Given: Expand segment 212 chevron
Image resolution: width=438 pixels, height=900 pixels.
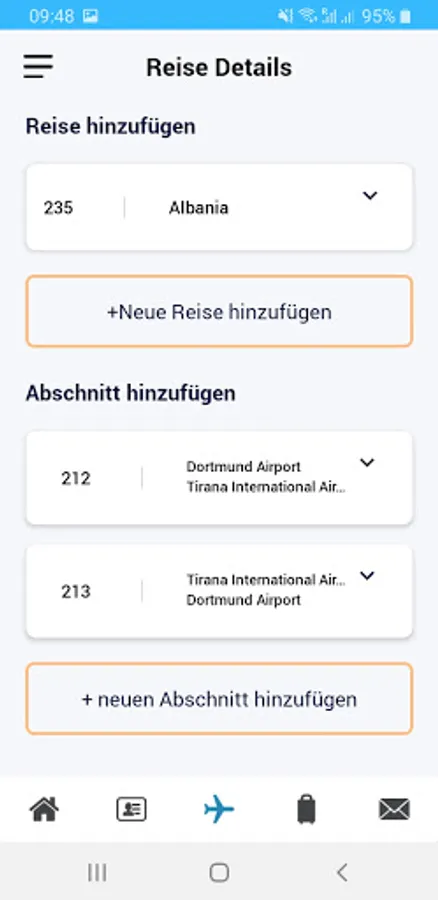Looking at the screenshot, I should pyautogui.click(x=367, y=463).
